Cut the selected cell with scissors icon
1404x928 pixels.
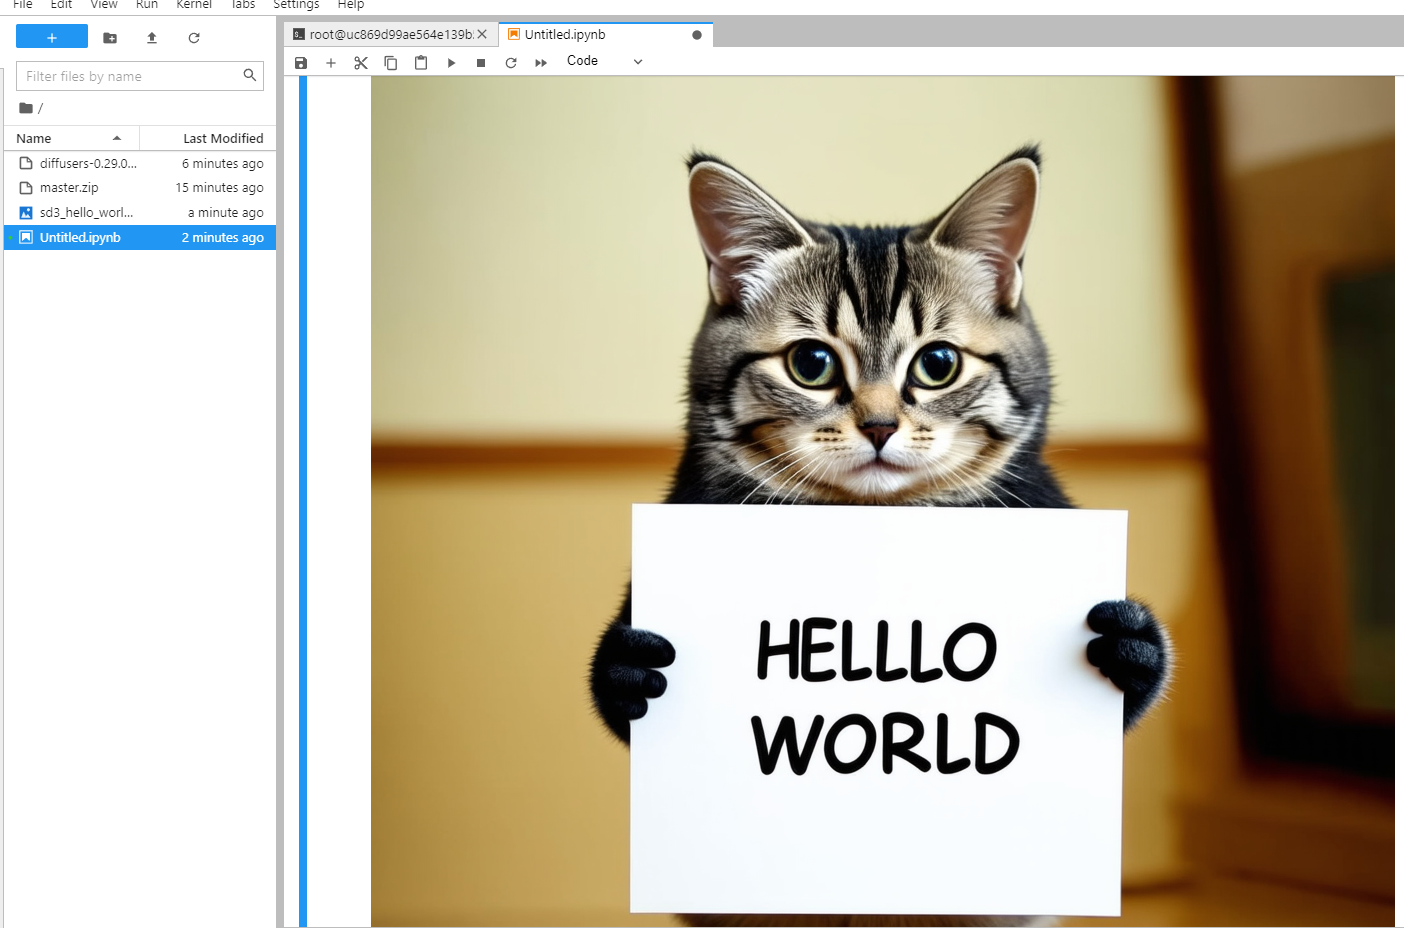point(361,63)
